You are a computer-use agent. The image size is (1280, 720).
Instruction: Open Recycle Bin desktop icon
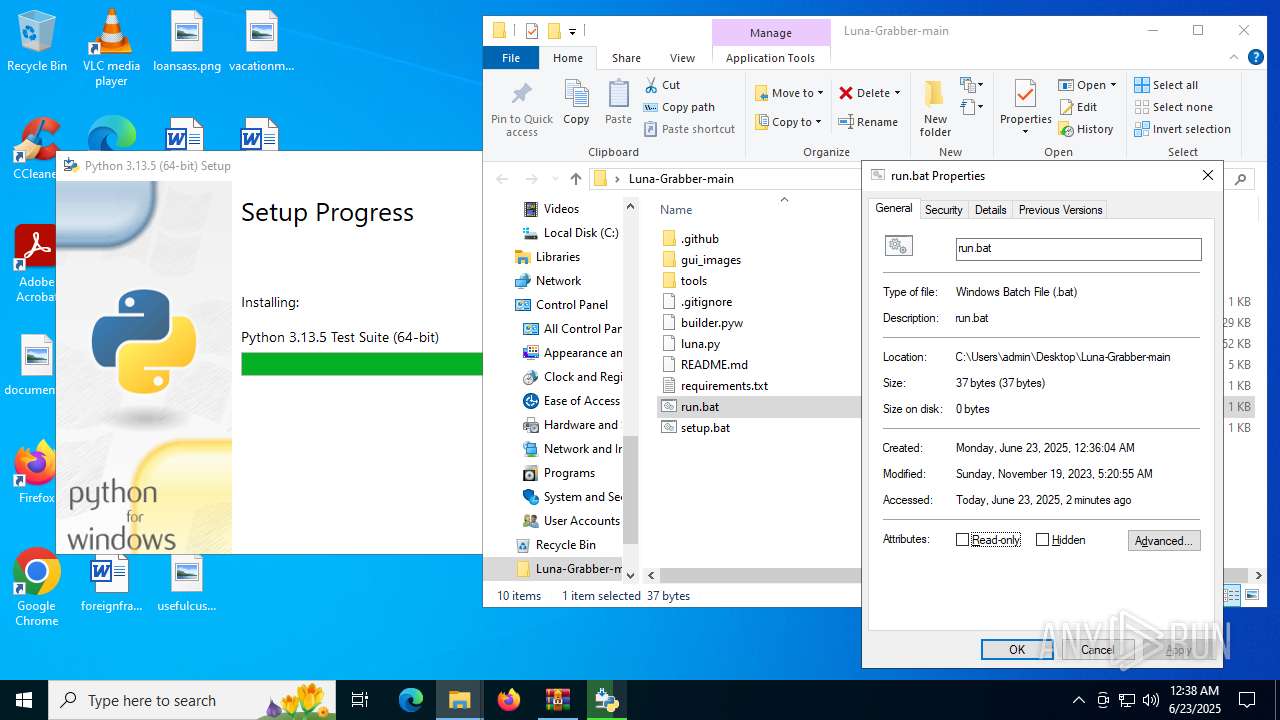coord(37,42)
